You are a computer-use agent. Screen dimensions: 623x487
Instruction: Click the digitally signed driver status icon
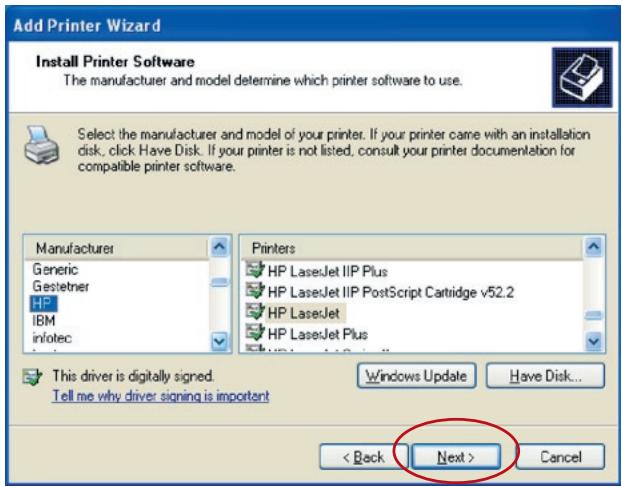coord(32,377)
